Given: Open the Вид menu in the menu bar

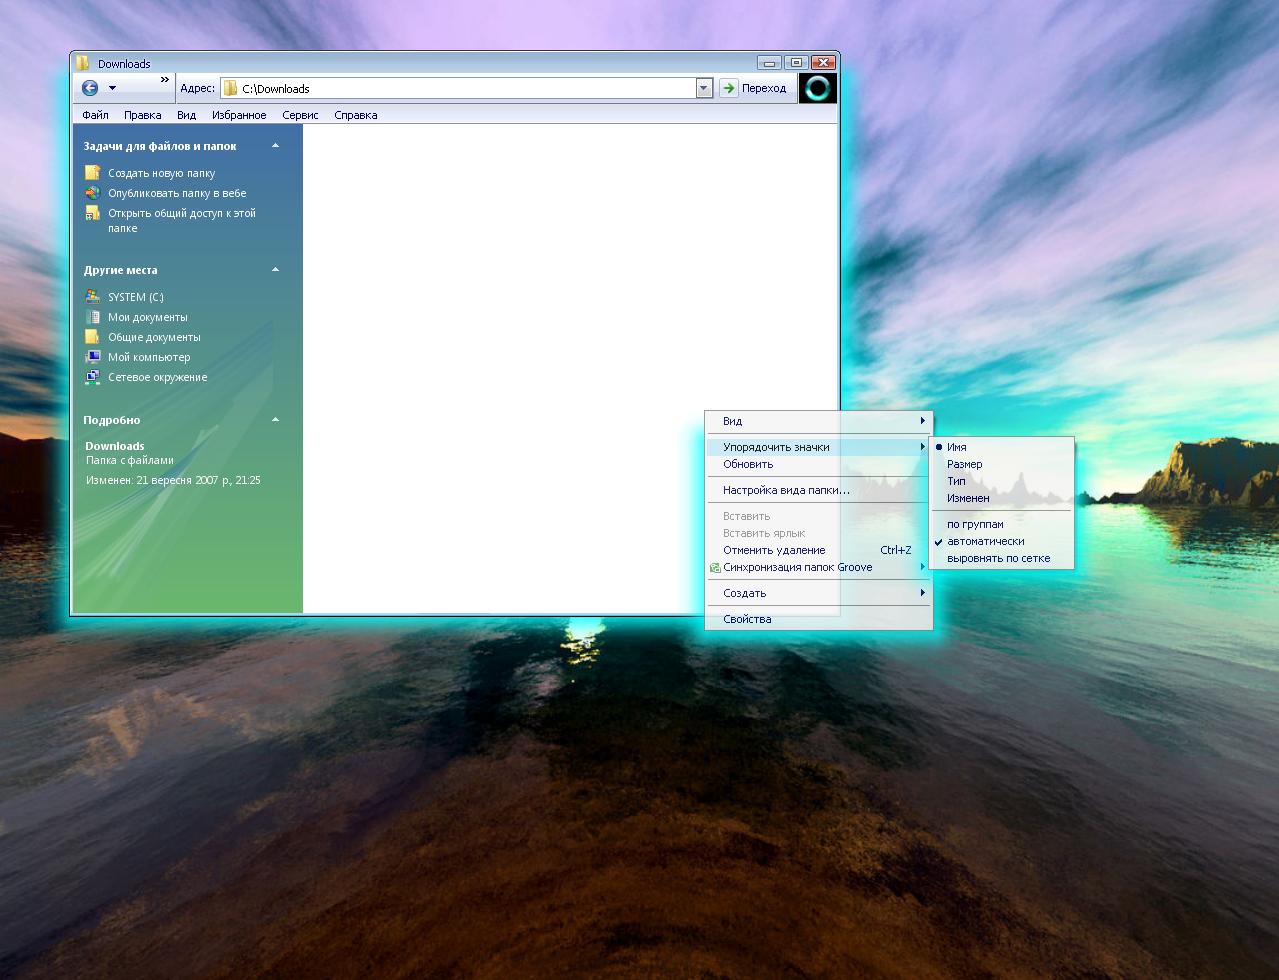Looking at the screenshot, I should click(186, 115).
